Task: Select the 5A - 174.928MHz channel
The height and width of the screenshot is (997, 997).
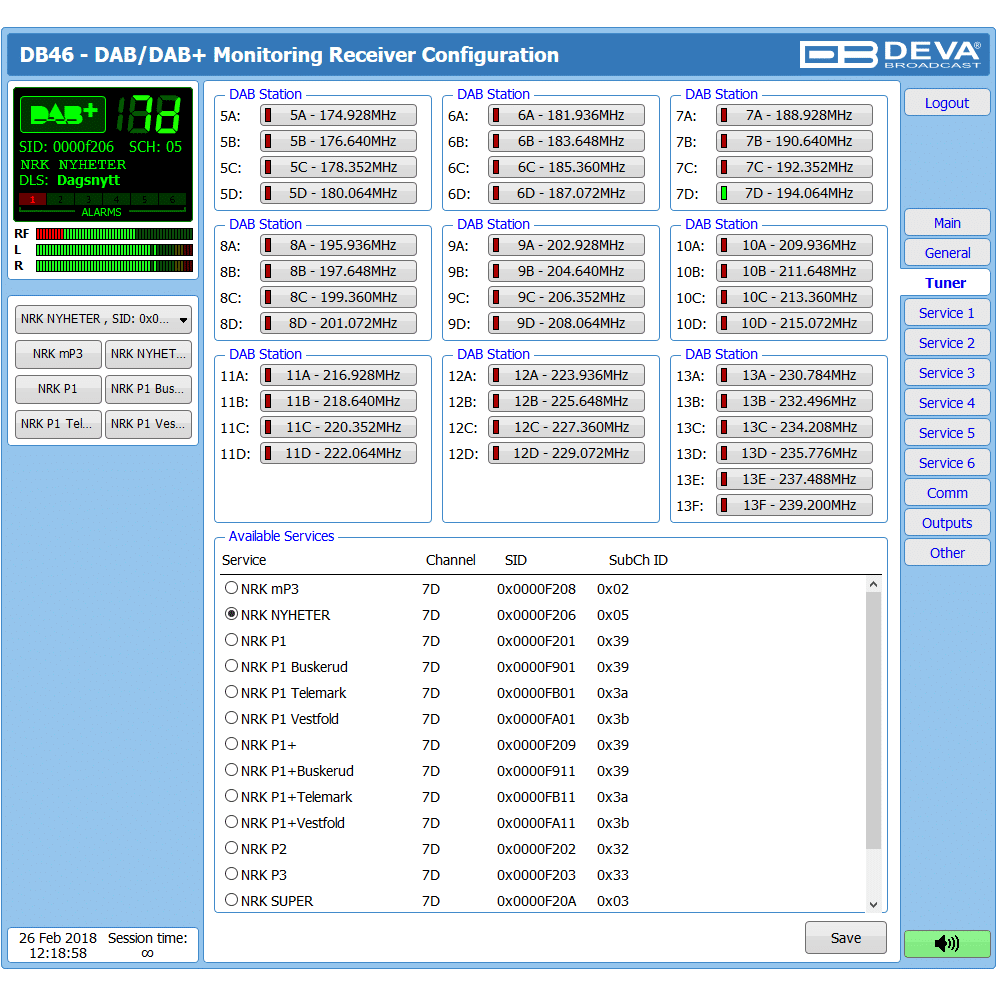Action: click(338, 115)
